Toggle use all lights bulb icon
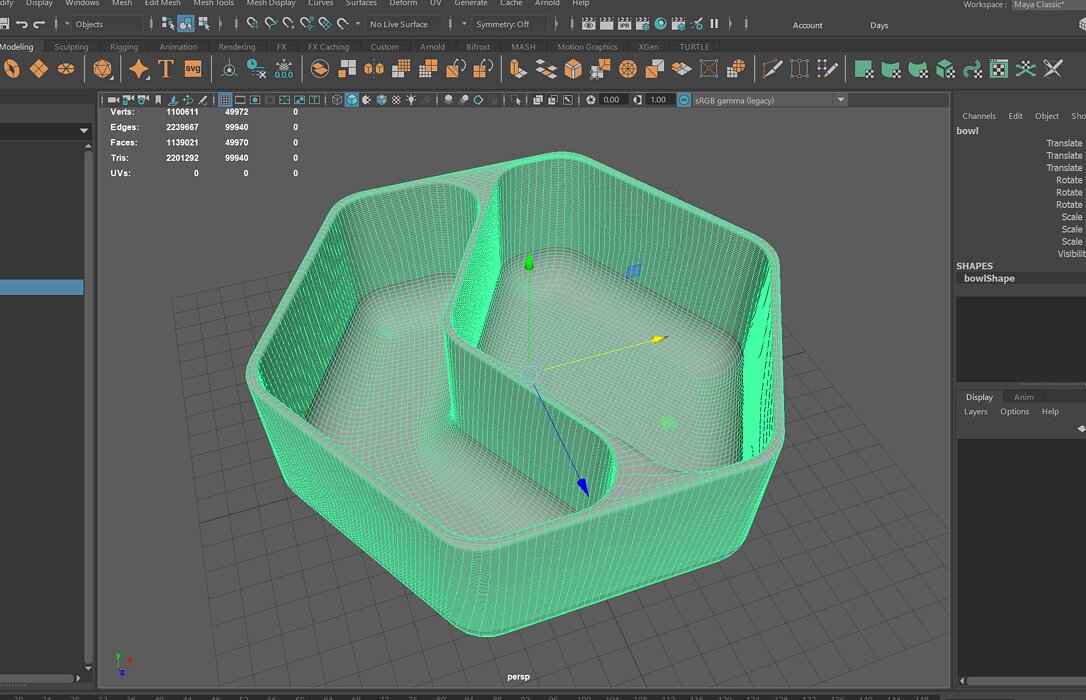This screenshot has height=700, width=1086. [x=411, y=100]
